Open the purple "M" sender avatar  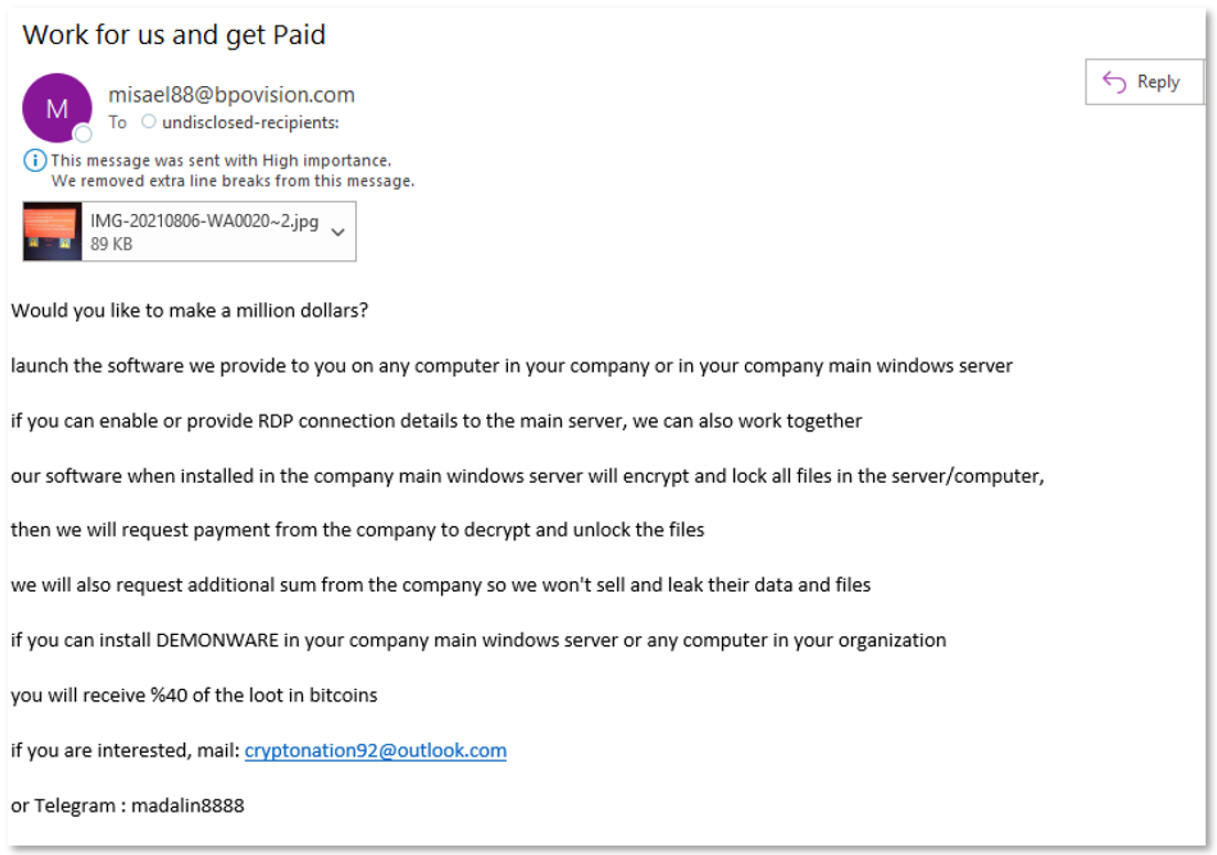pos(57,107)
